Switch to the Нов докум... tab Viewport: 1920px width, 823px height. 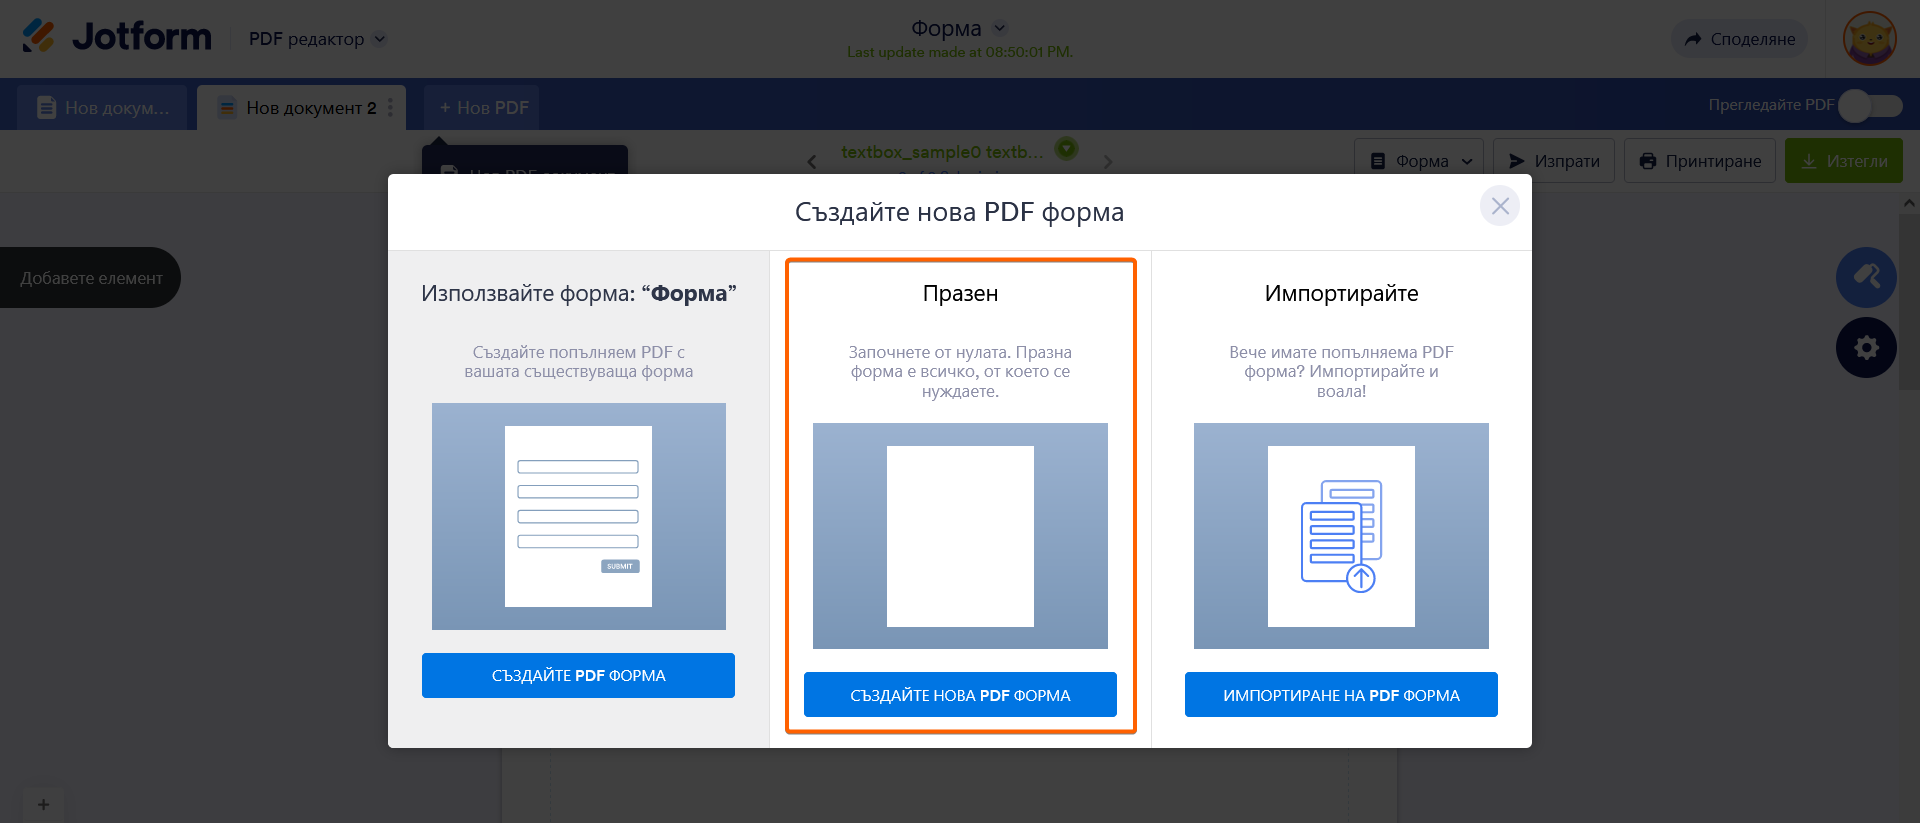[102, 107]
